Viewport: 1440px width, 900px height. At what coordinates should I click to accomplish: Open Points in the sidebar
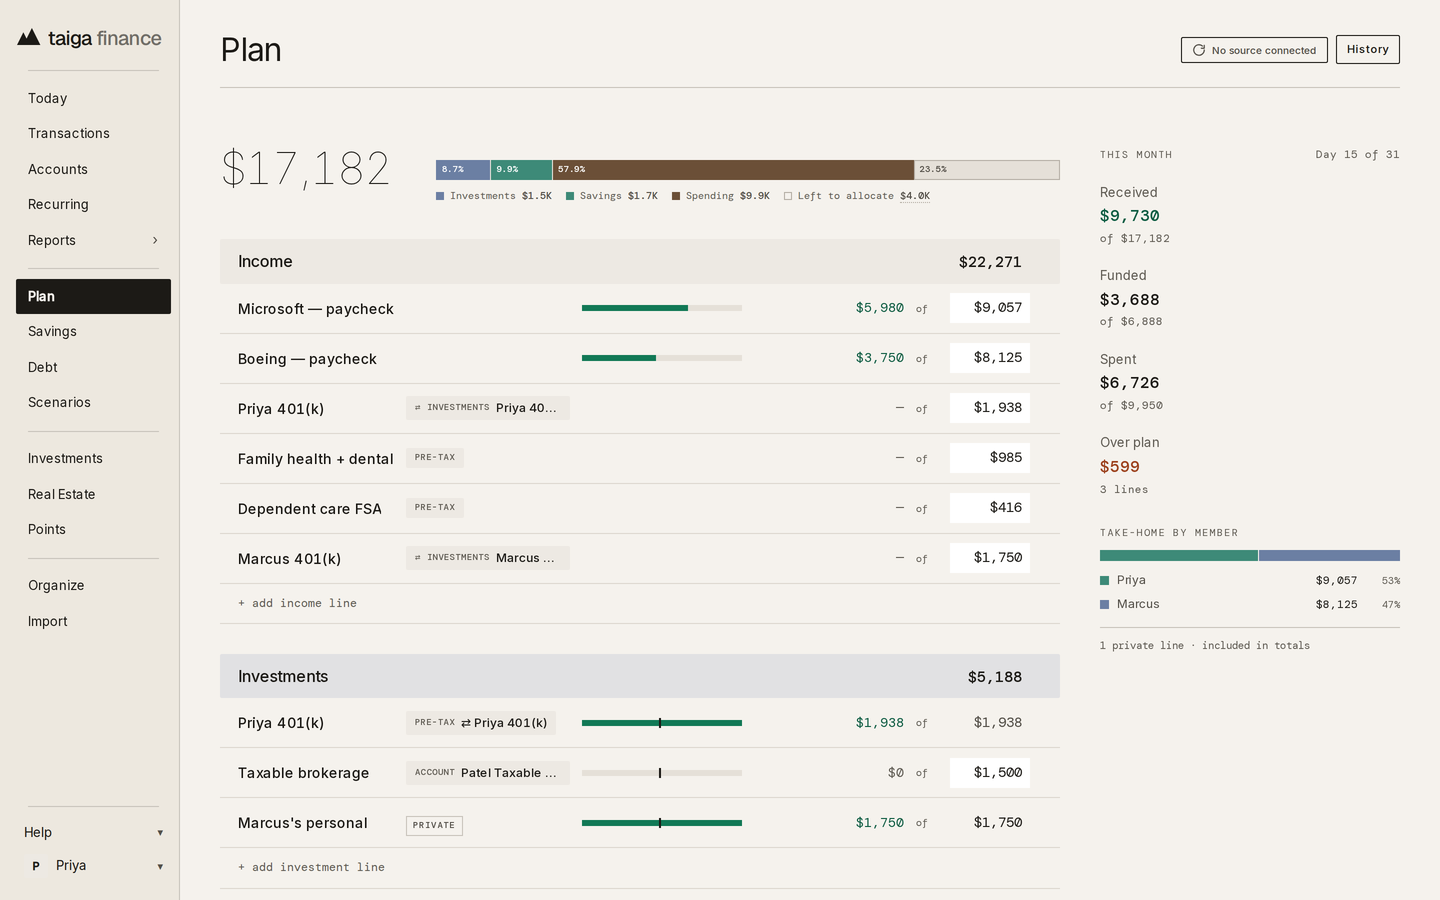coord(93,529)
